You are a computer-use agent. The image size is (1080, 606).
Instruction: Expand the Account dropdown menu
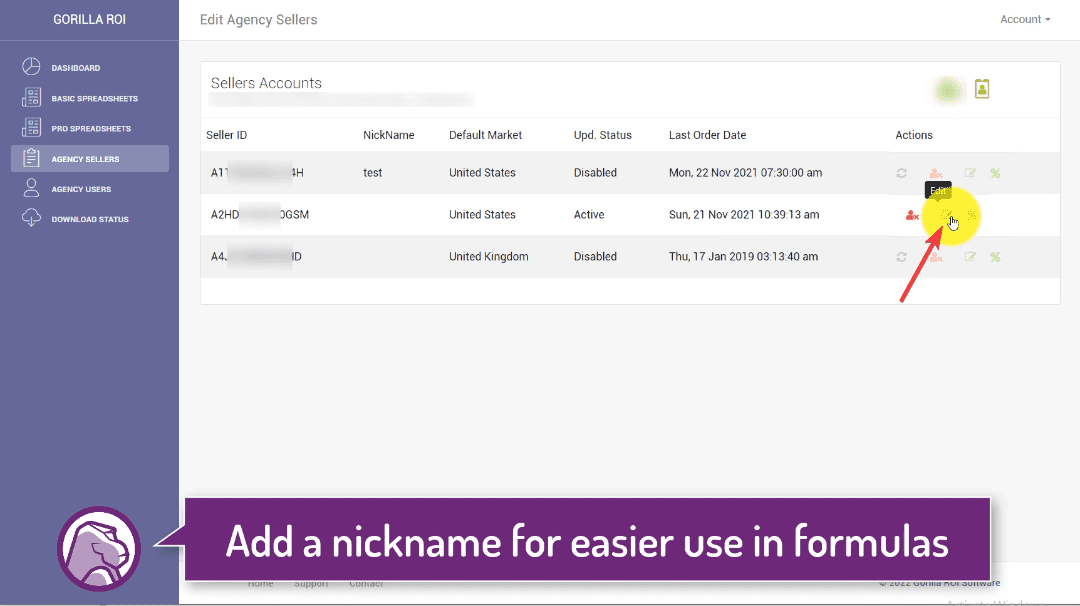coord(1025,19)
